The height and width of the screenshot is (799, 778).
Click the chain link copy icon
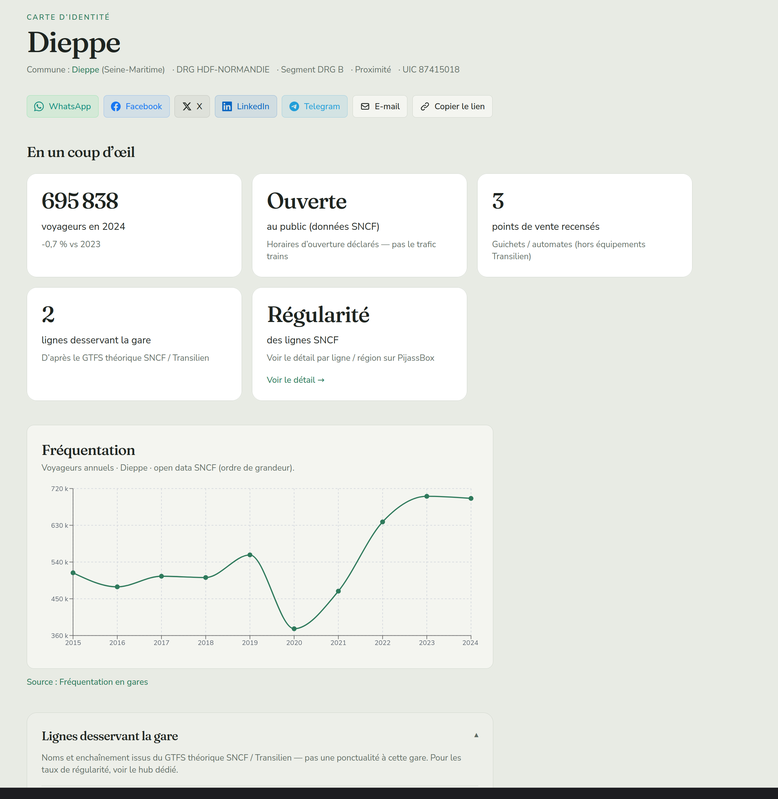(x=424, y=106)
